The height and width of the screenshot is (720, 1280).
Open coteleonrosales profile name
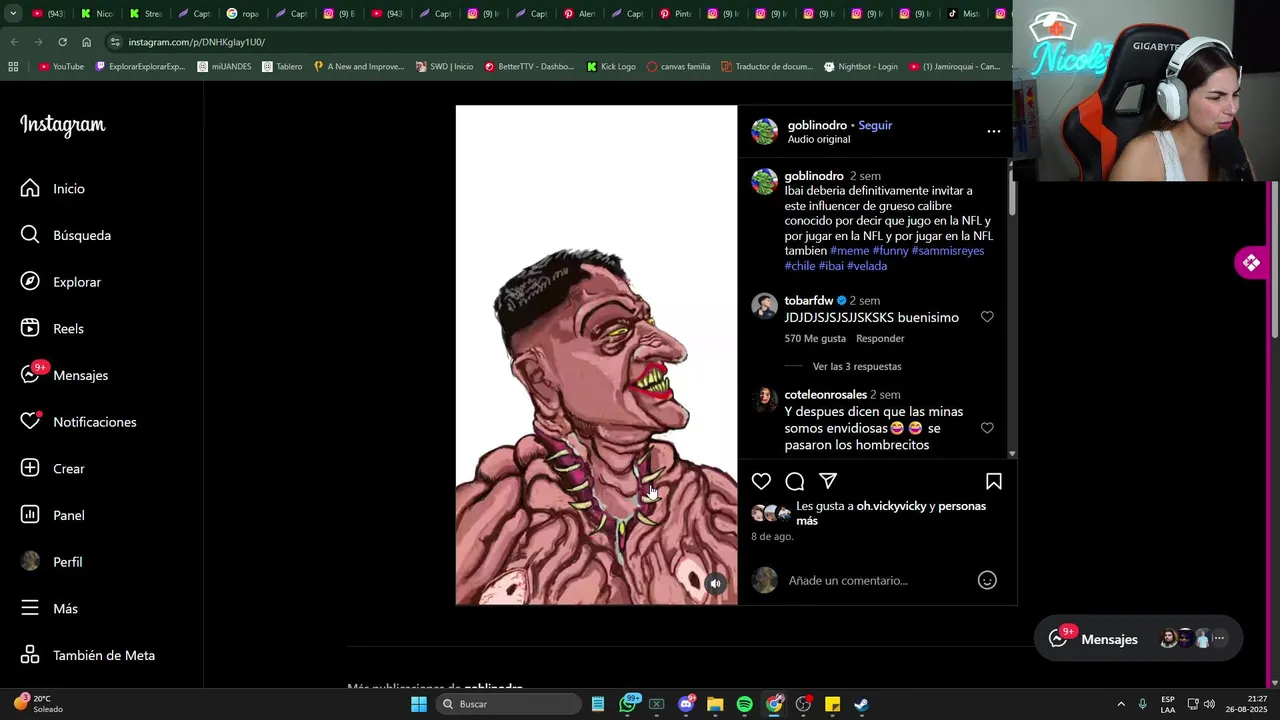[x=826, y=394]
